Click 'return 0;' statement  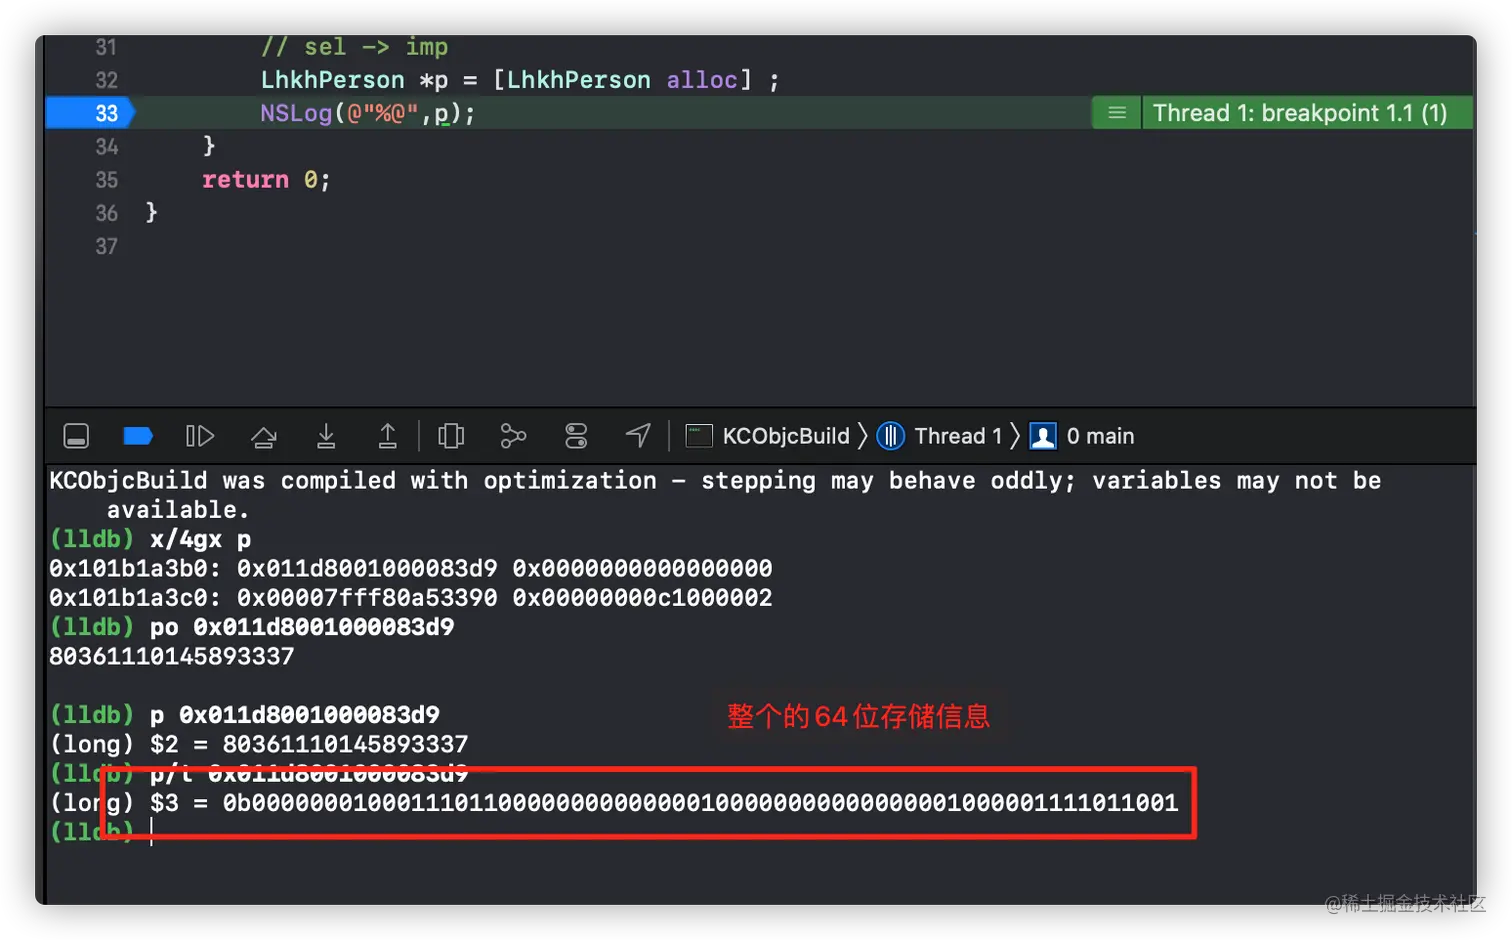click(x=266, y=180)
